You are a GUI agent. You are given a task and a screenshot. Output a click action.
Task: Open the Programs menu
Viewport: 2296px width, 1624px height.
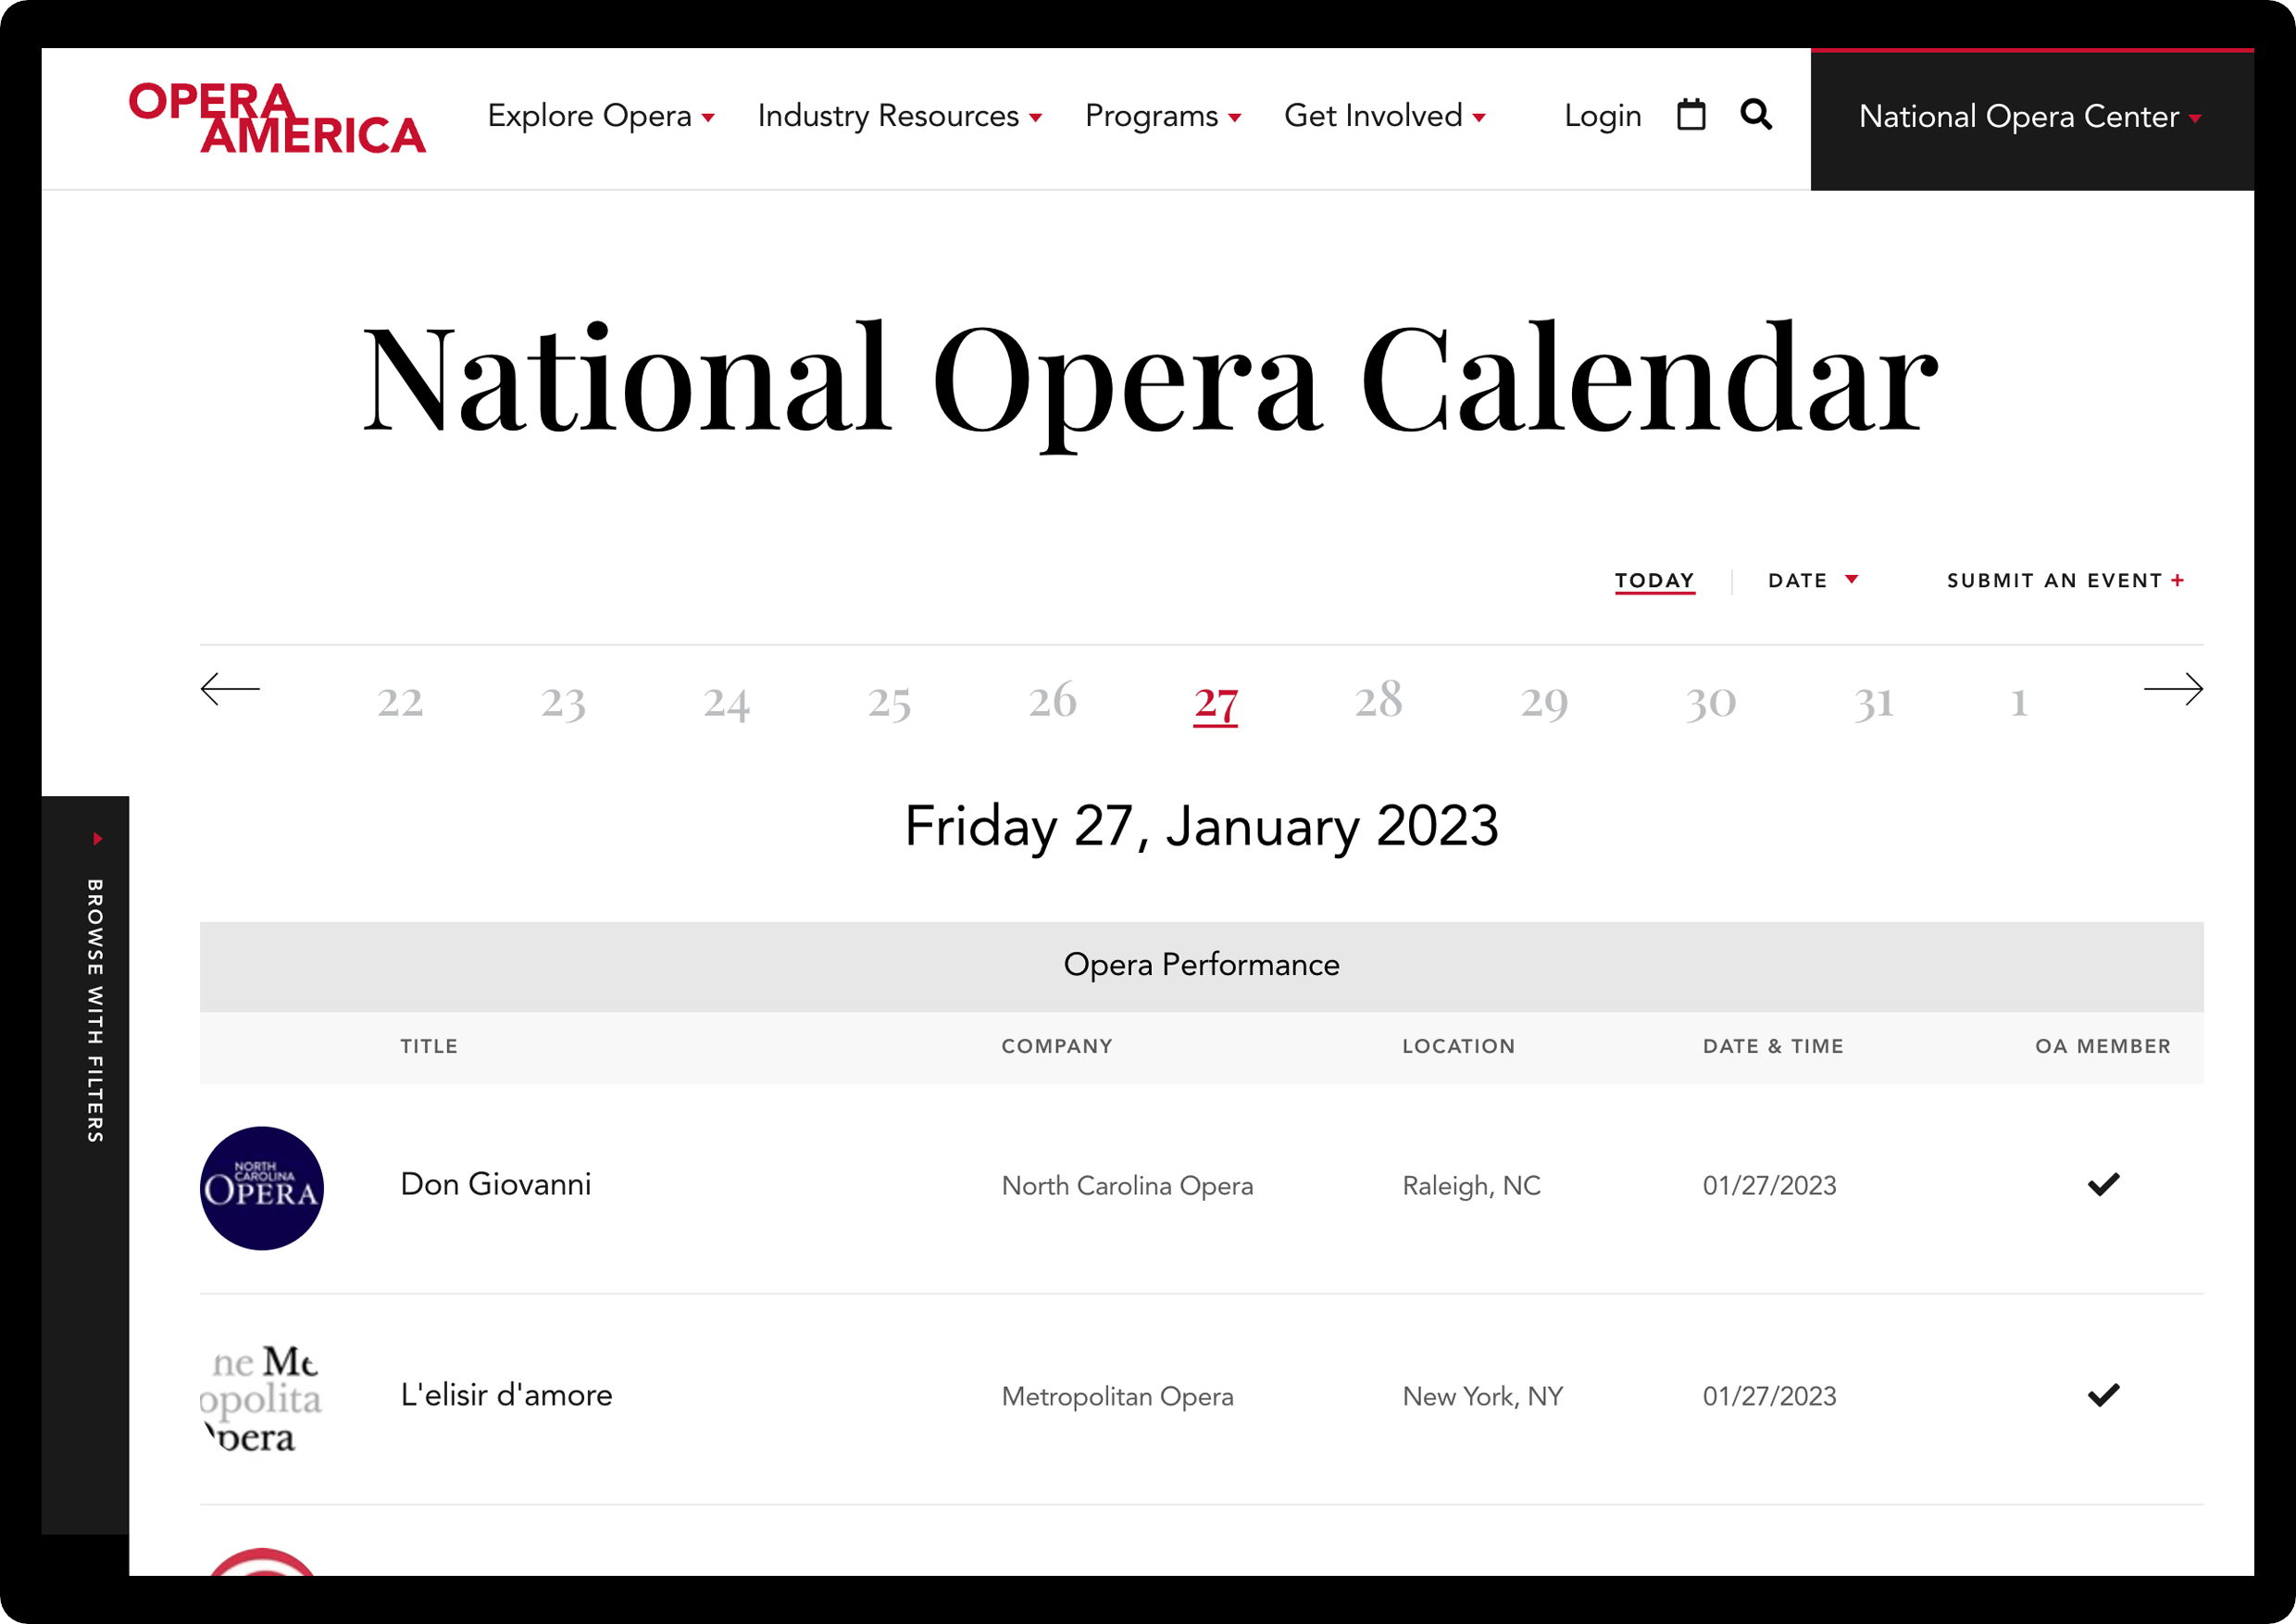[x=1162, y=116]
